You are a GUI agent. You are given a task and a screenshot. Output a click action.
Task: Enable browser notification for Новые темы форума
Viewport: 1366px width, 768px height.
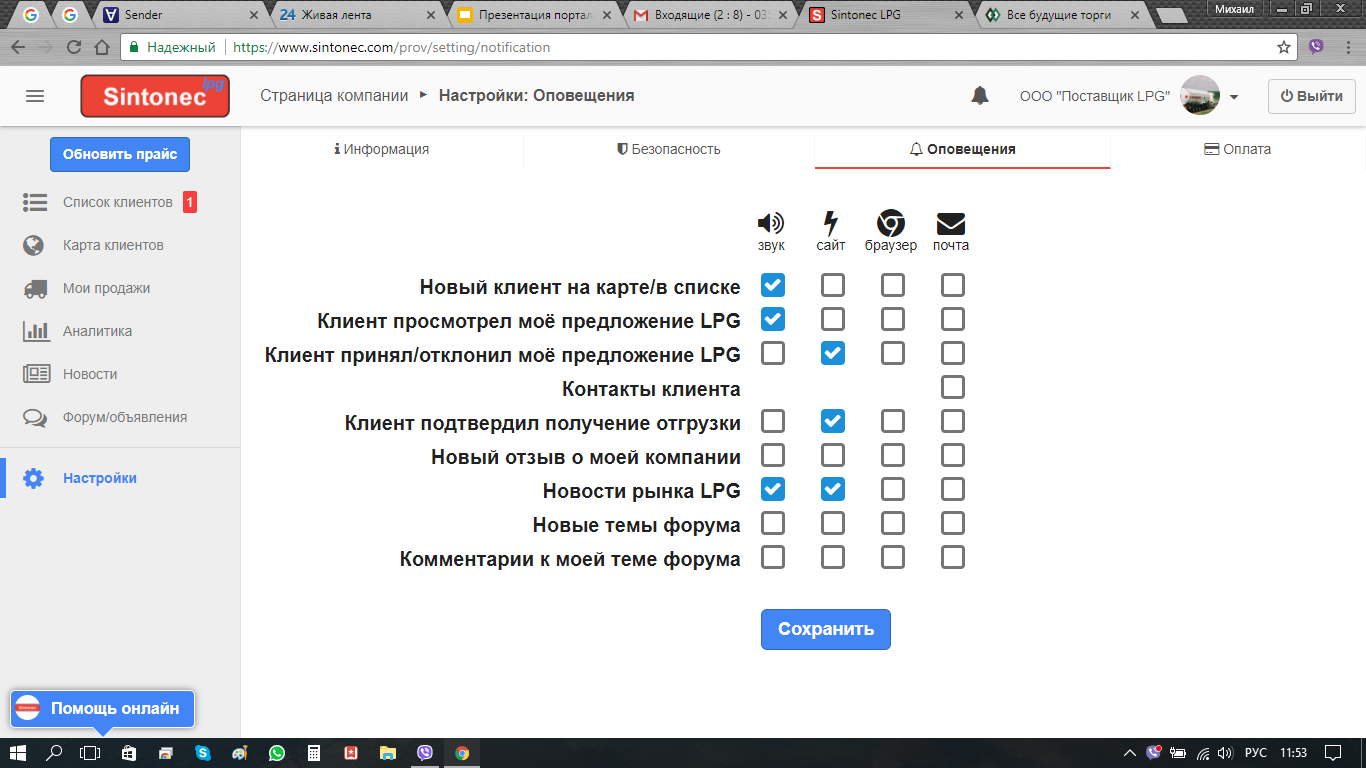893,523
